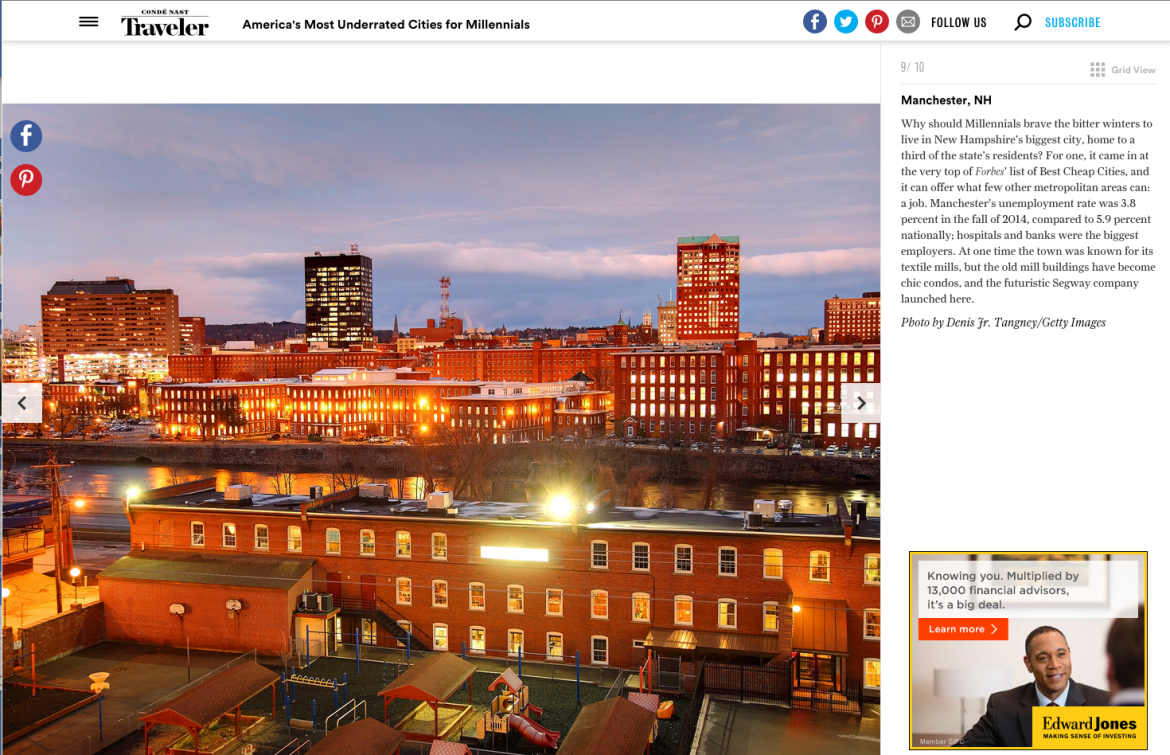Advance to the next slide with the right chevron
This screenshot has height=755, width=1170.
point(860,402)
